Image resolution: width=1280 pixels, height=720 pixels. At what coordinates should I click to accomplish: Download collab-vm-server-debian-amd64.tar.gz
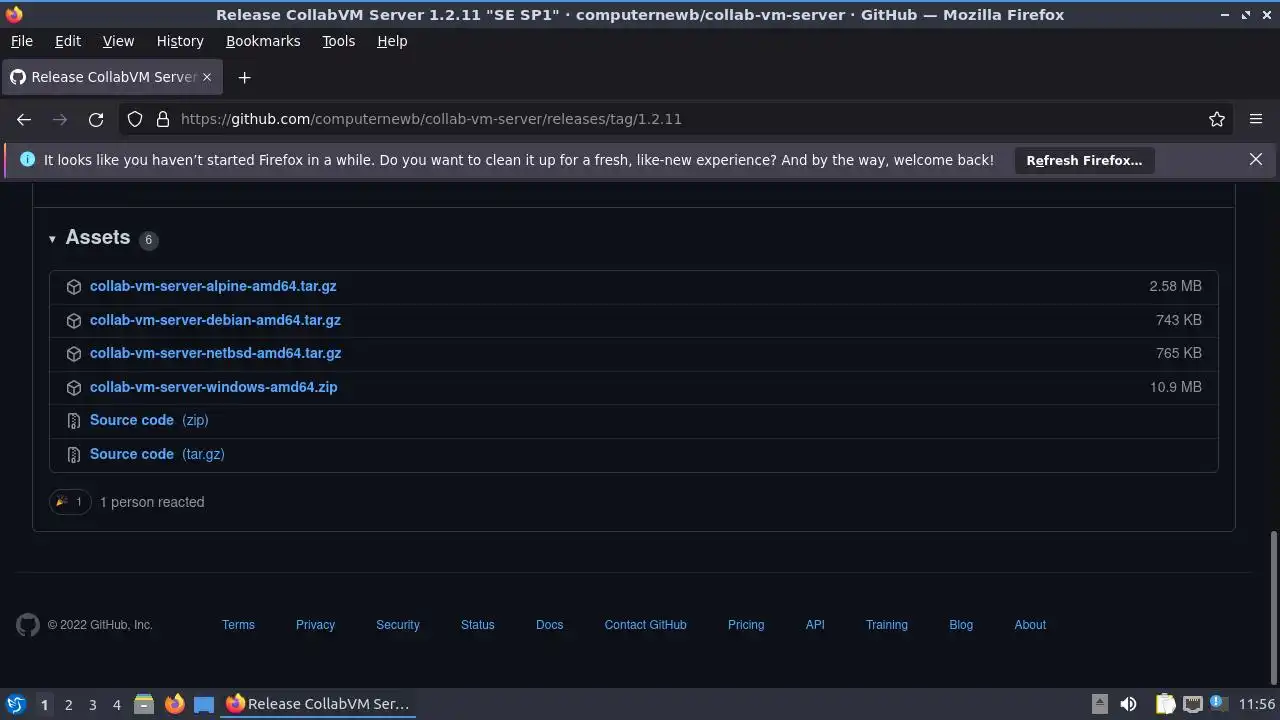click(x=215, y=320)
